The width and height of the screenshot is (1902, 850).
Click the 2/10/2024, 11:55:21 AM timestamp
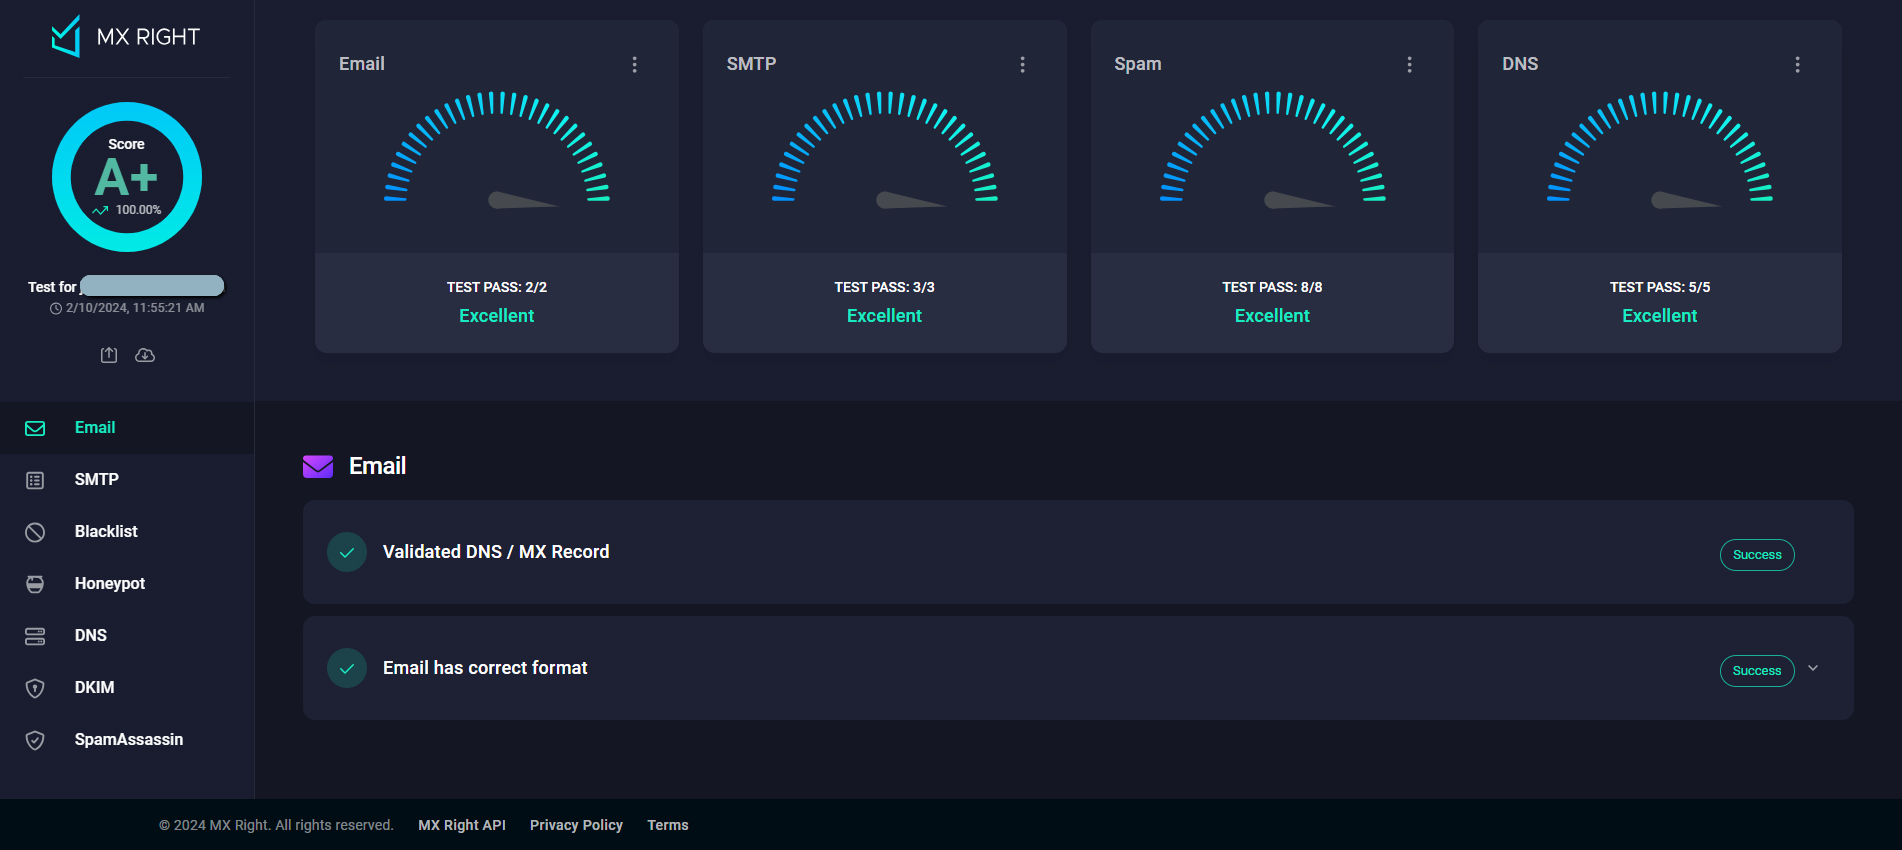[x=135, y=308]
